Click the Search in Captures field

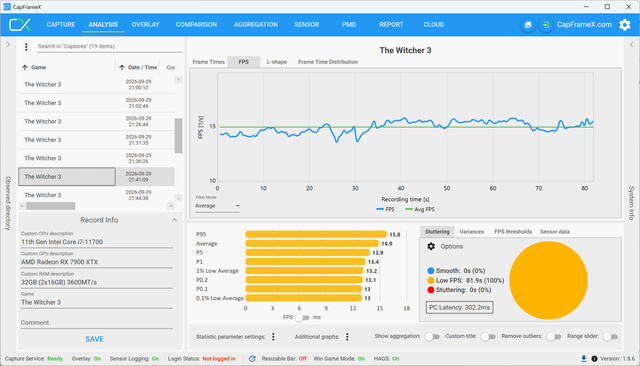[x=109, y=47]
